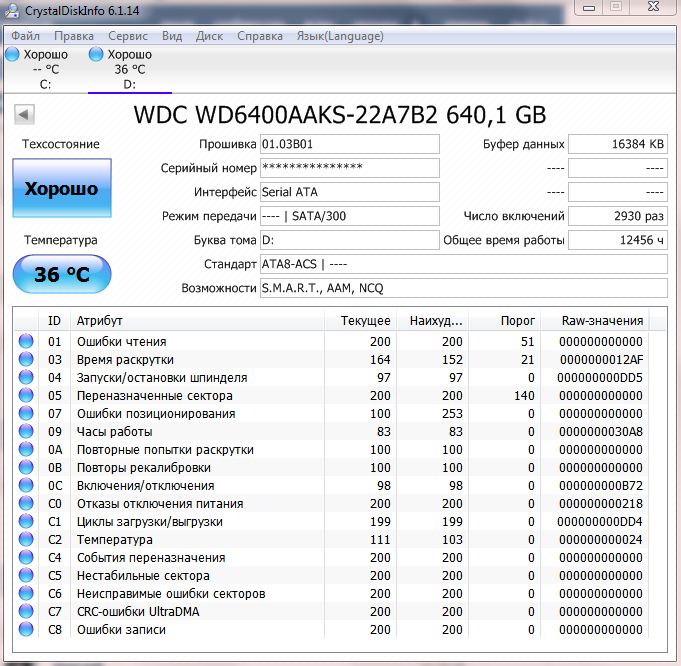Image resolution: width=681 pixels, height=666 pixels.
Task: Click the blue status icon of disk D:
Action: coord(96,54)
